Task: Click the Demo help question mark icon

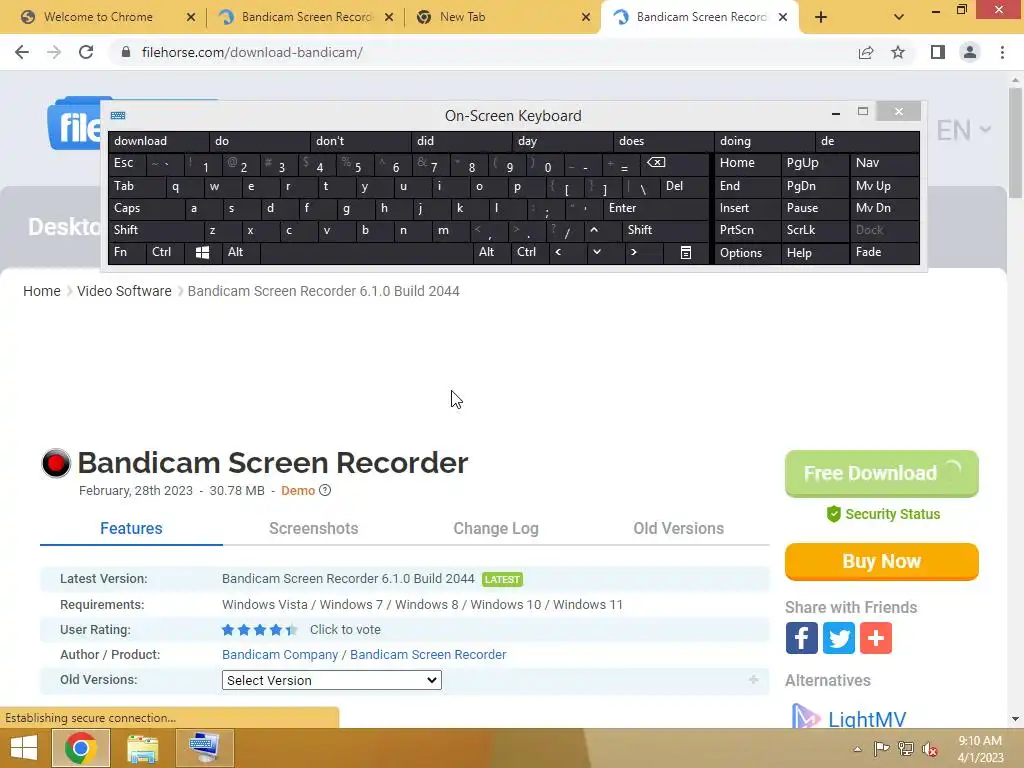Action: pos(325,490)
